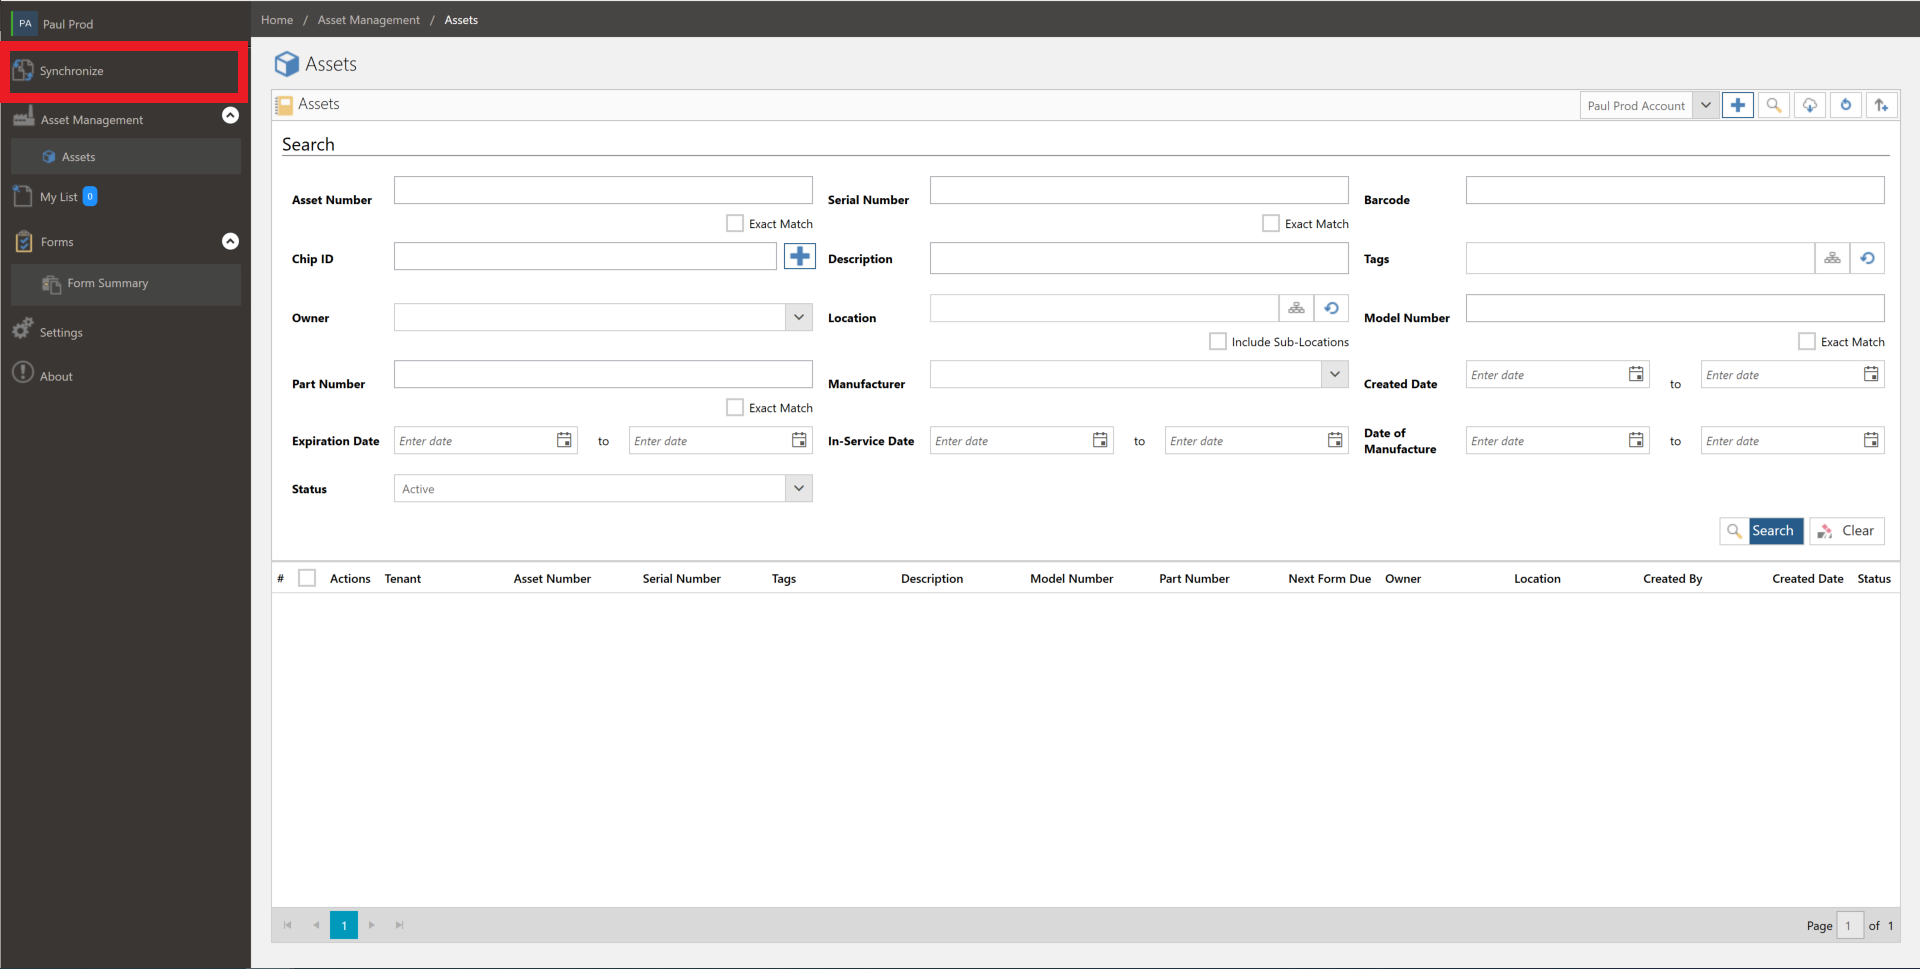Go to next page arrow in pager
This screenshot has height=969, width=1920.
tap(372, 925)
